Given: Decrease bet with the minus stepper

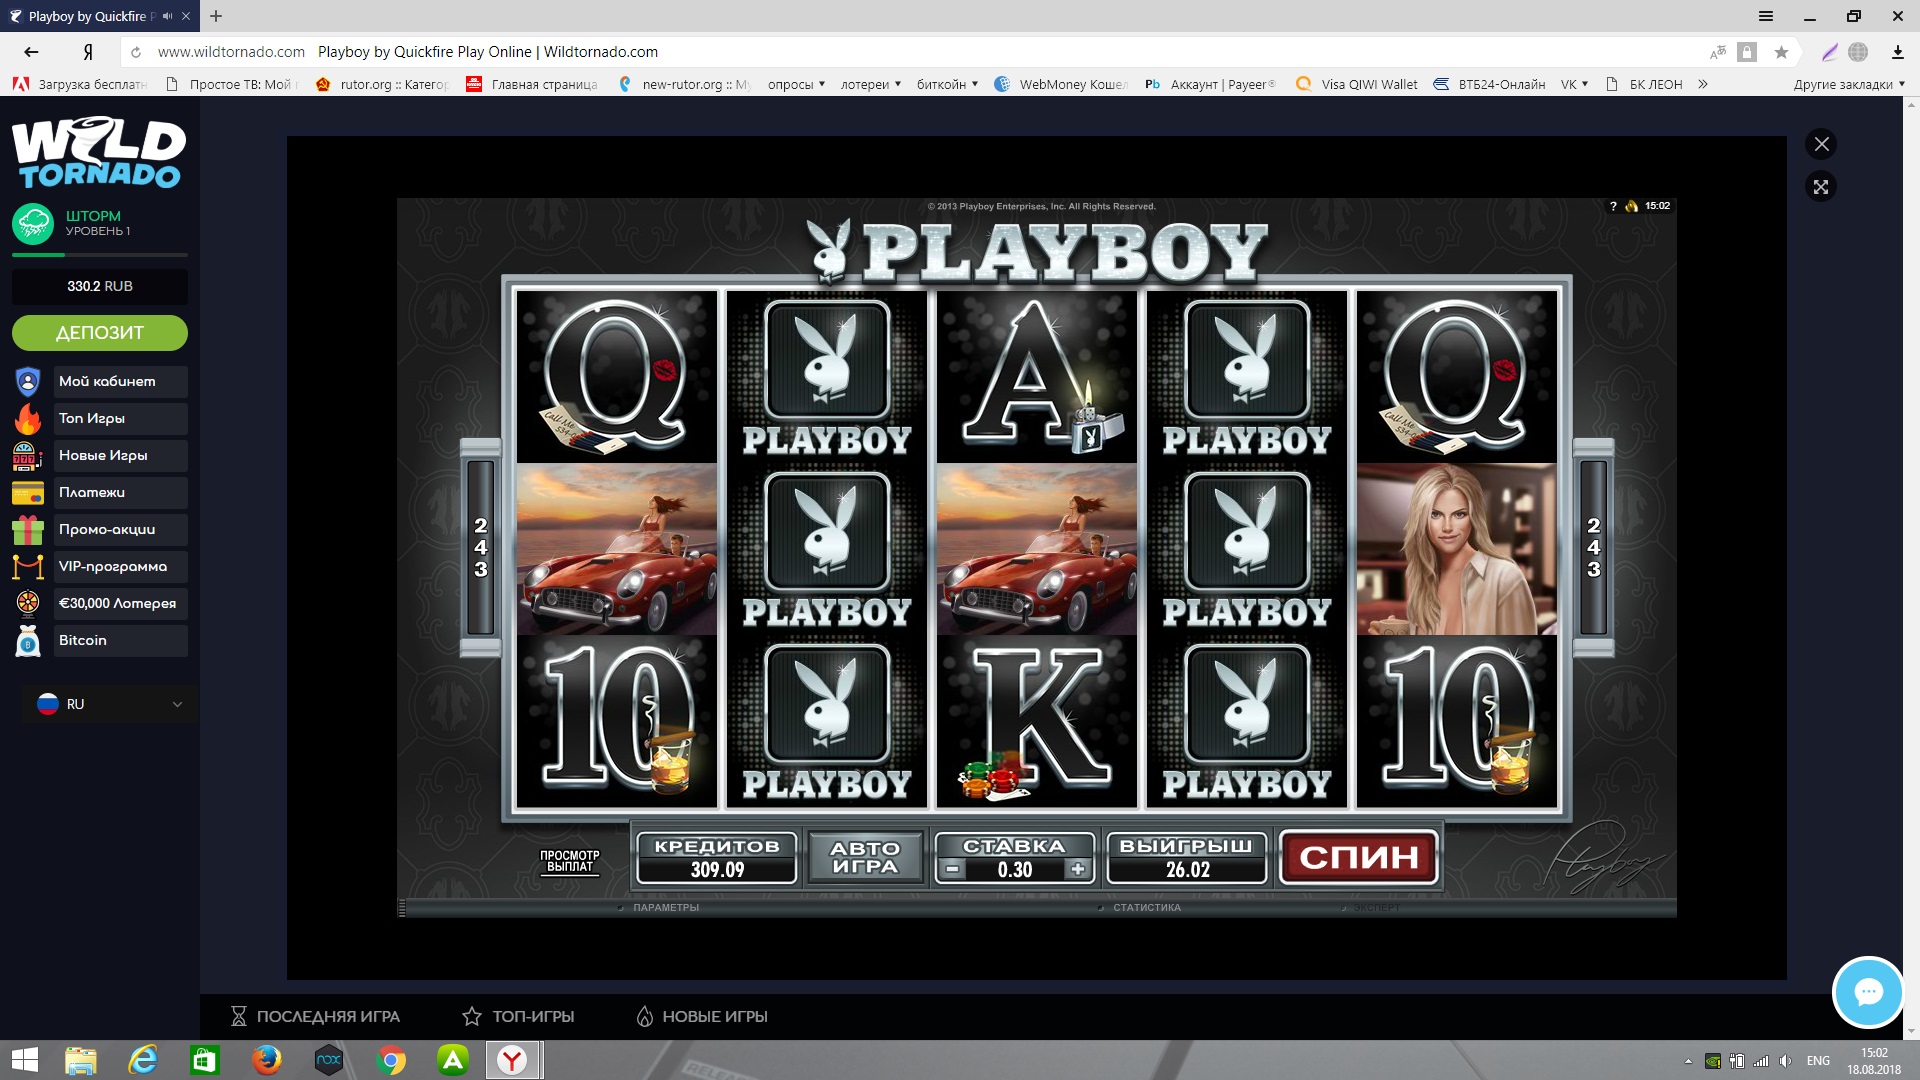Looking at the screenshot, I should pos(953,869).
